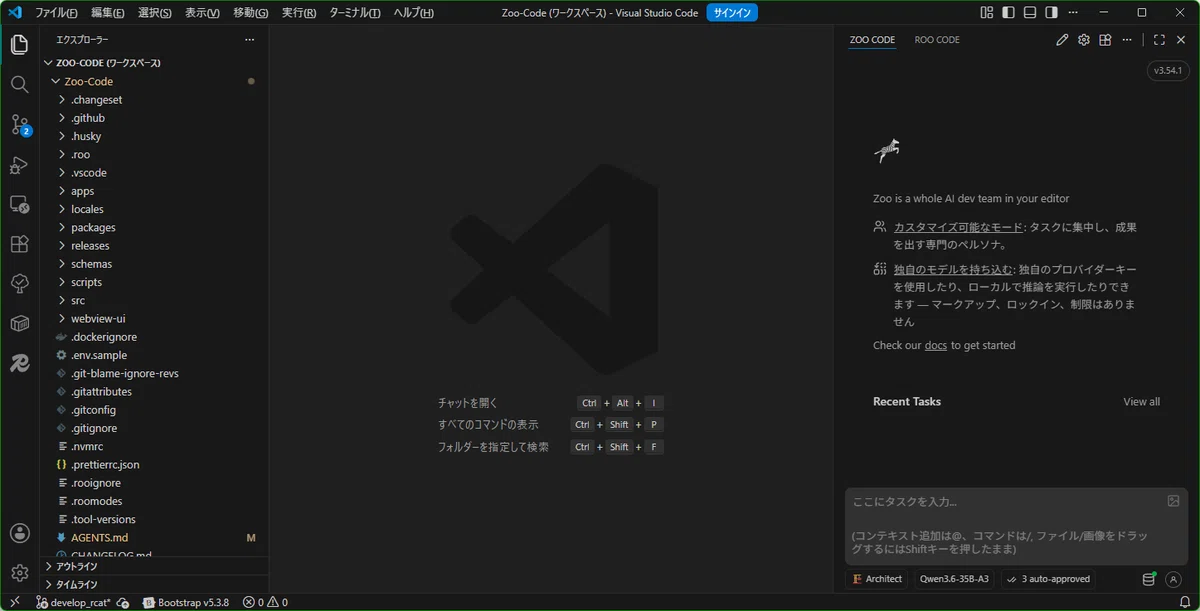Focus the ここにタスクを入力 task input field
Screen dimensions: 1200x611
tap(1016, 525)
